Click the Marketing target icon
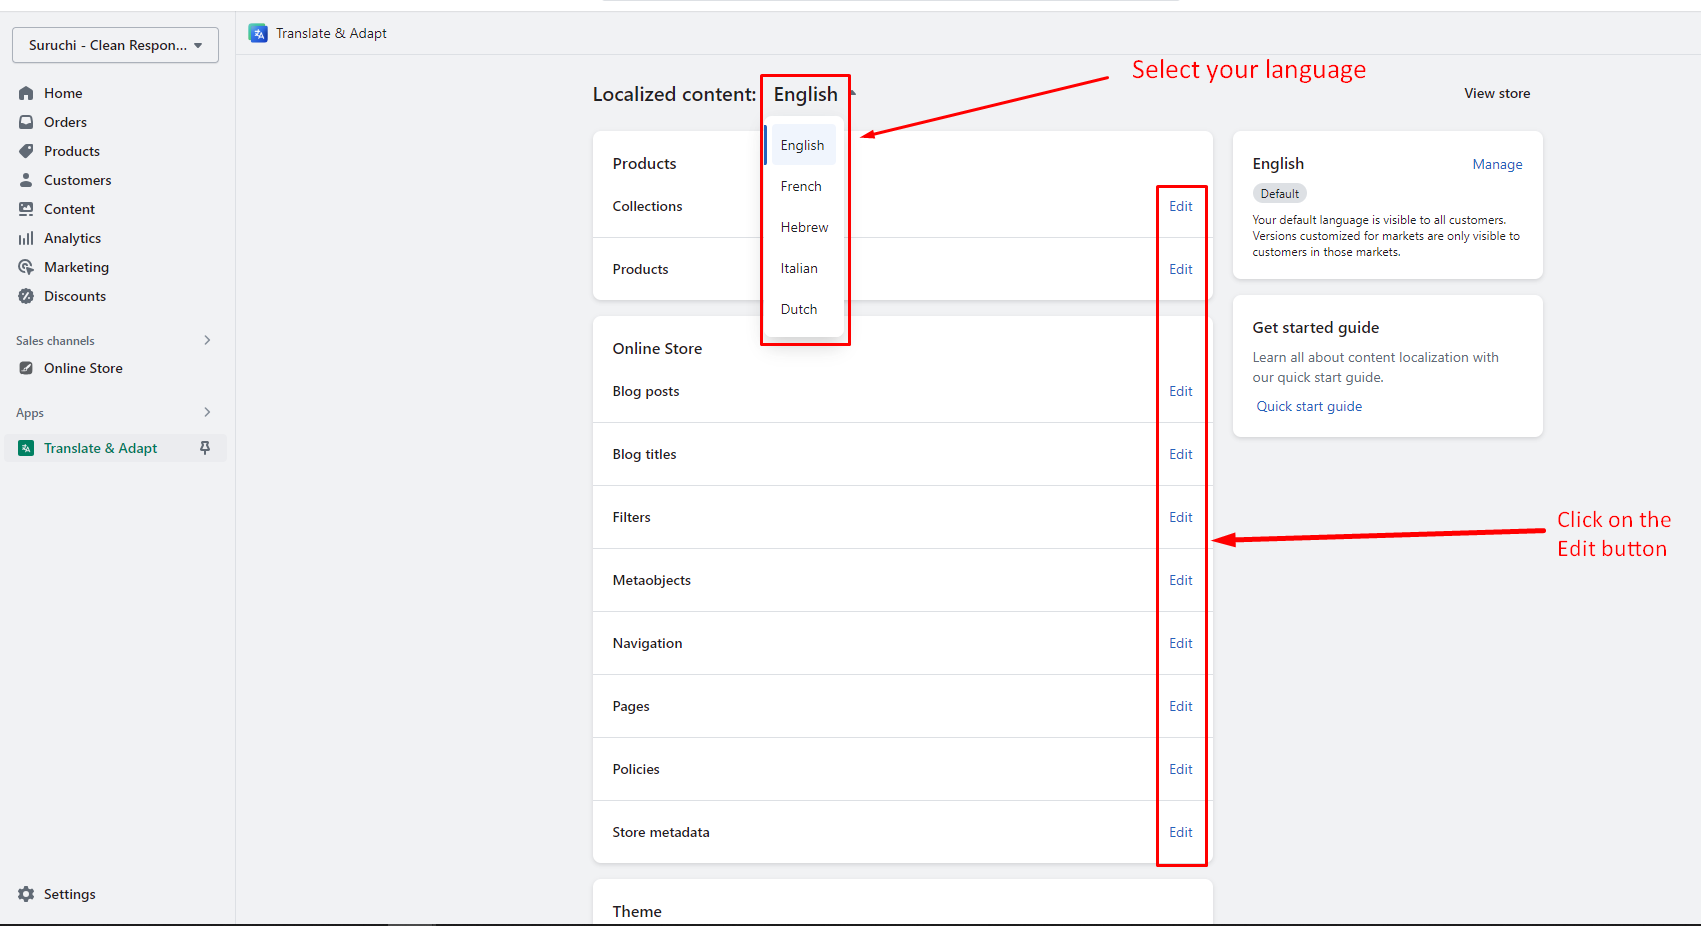This screenshot has width=1701, height=926. point(26,267)
